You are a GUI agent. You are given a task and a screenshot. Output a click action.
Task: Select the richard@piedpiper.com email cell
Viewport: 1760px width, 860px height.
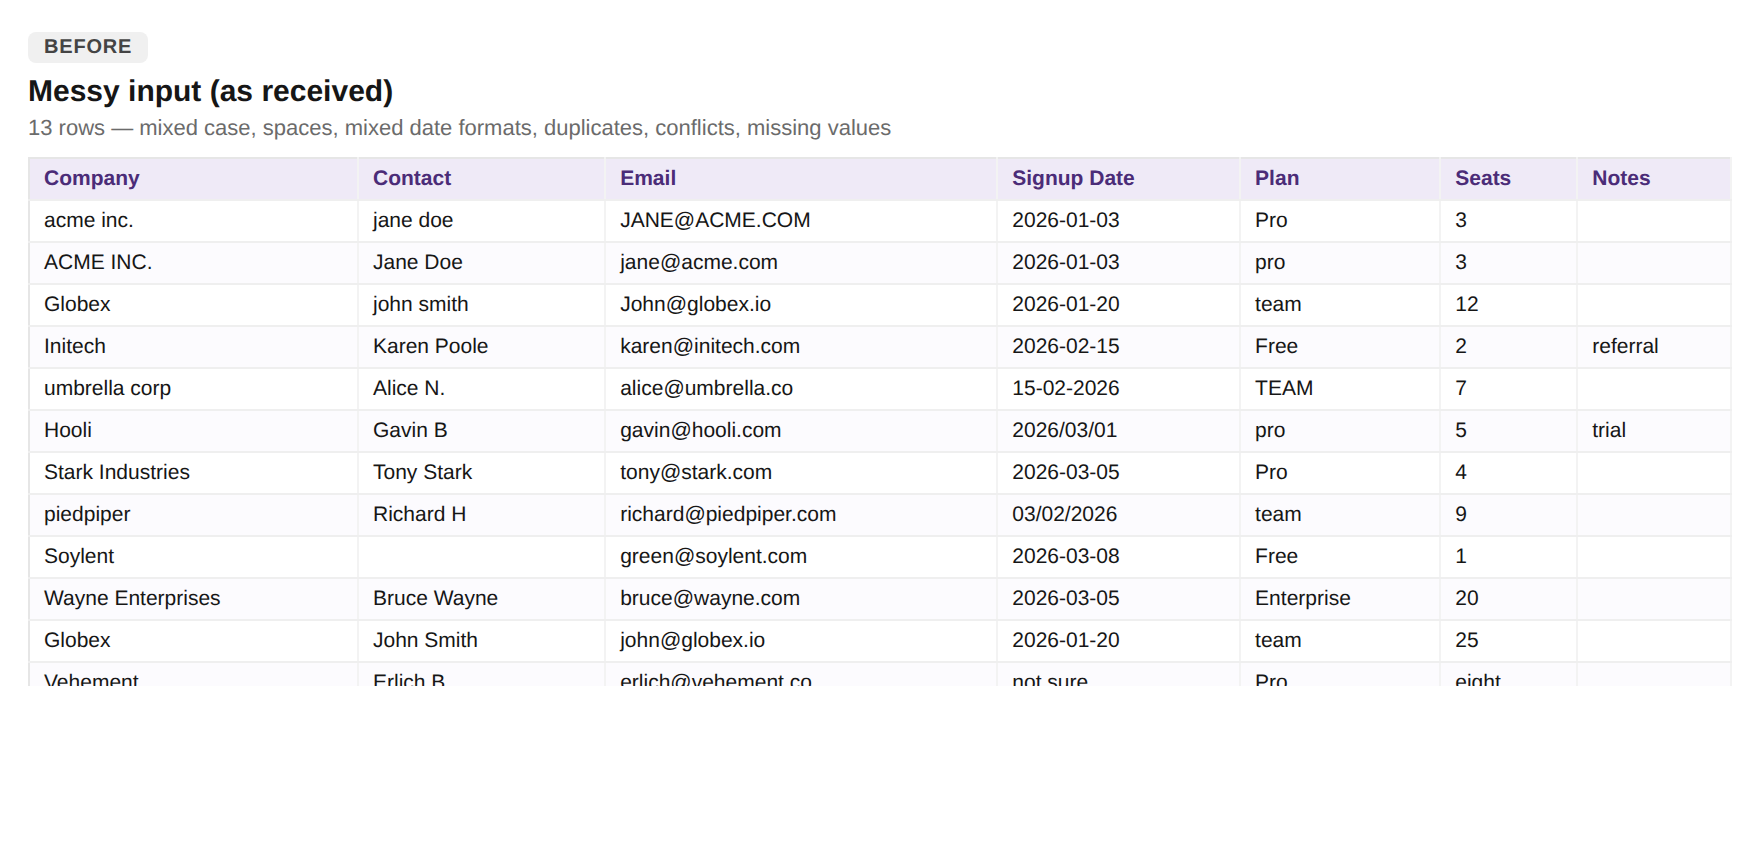pyautogui.click(x=801, y=515)
